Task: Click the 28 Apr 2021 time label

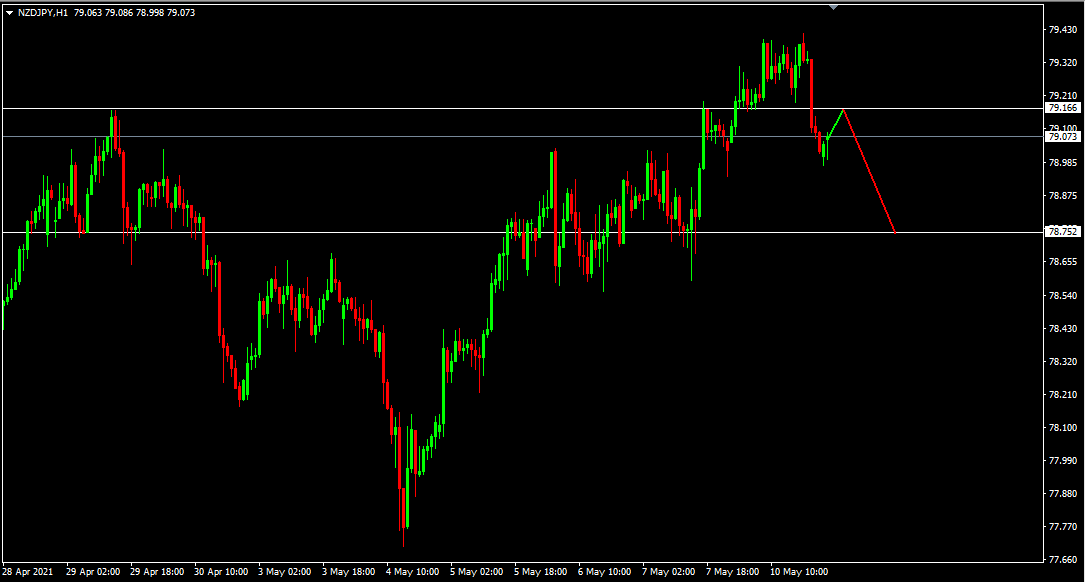Action: 26,572
